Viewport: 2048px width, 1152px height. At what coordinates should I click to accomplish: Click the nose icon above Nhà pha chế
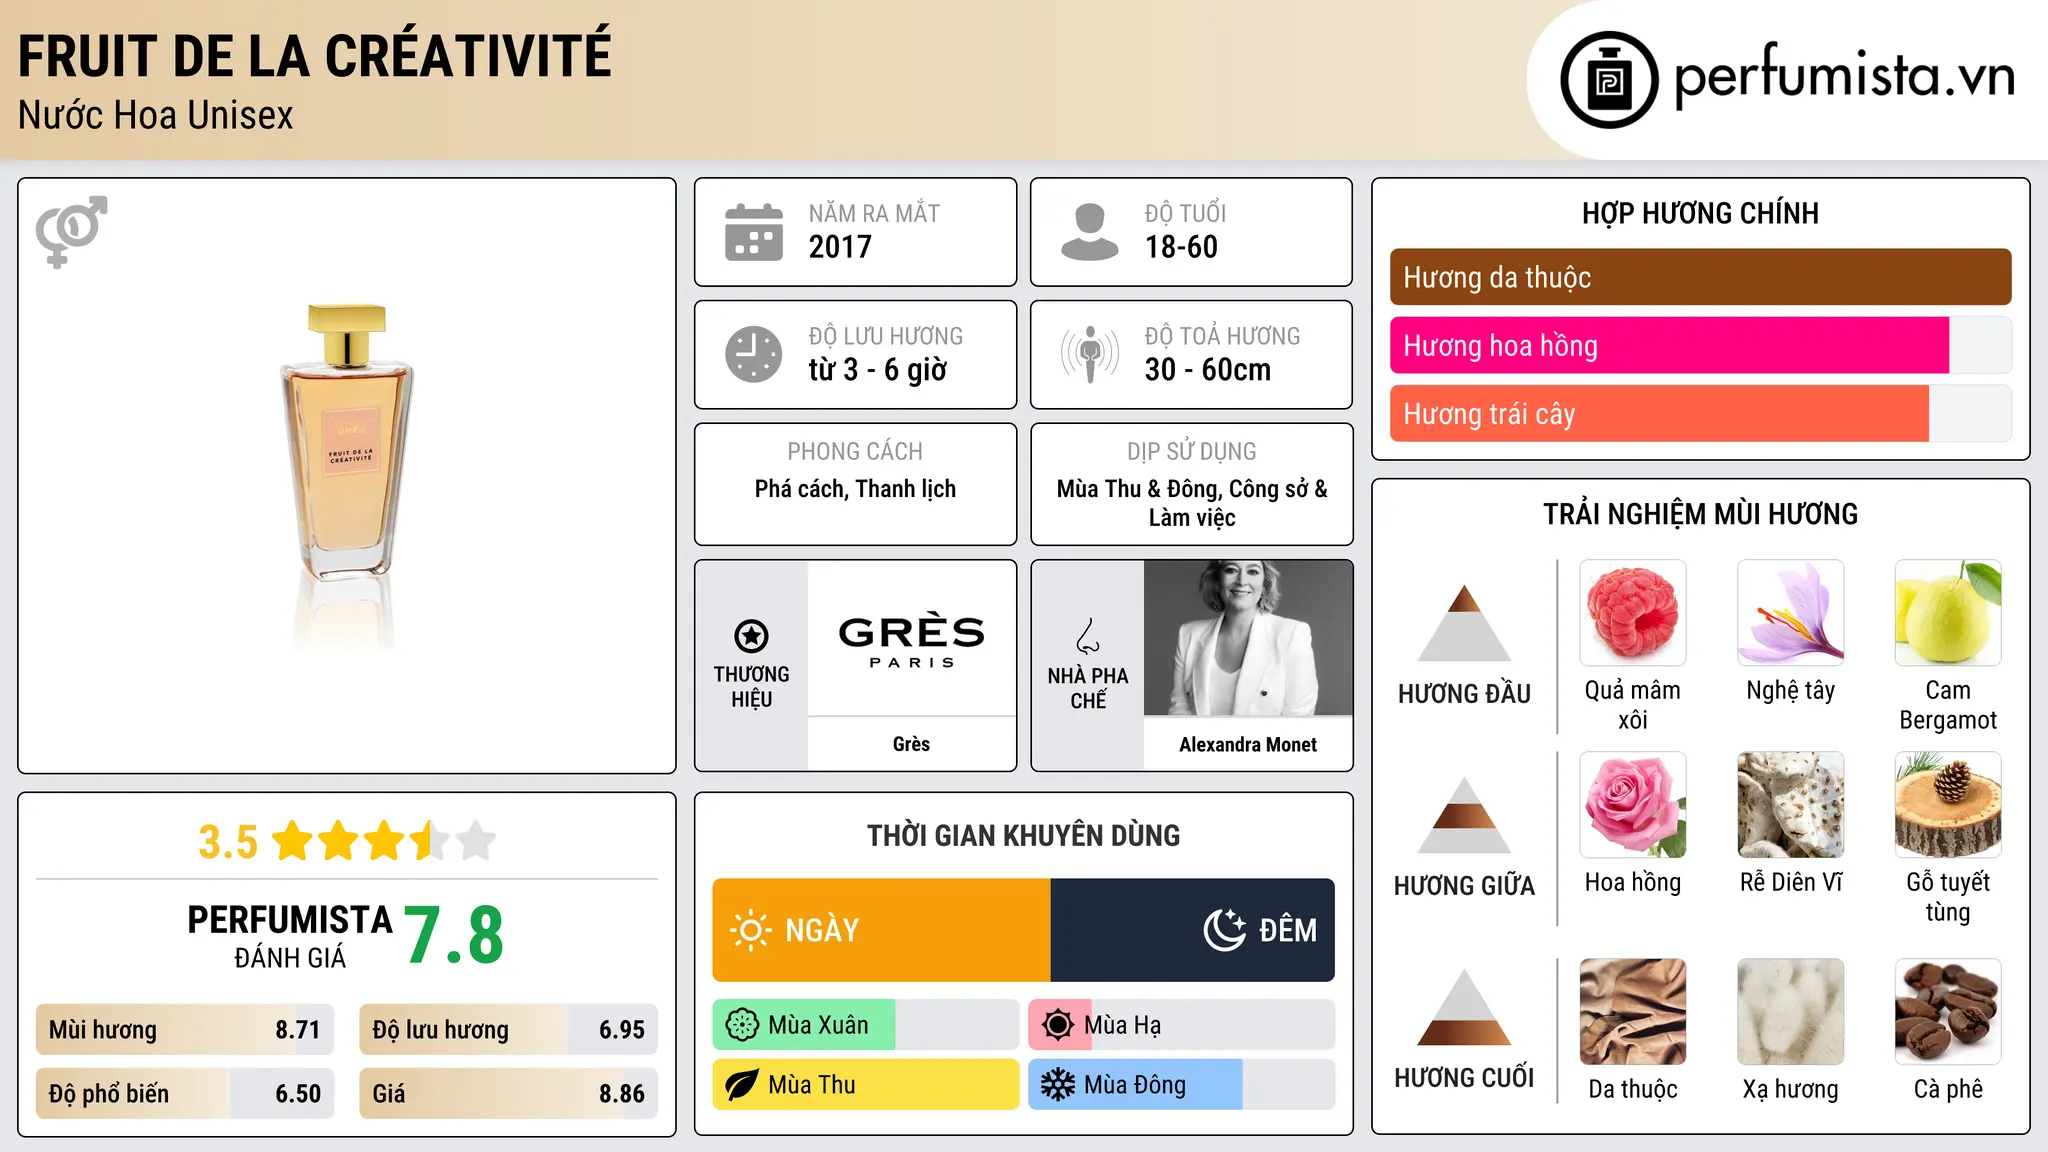coord(1088,636)
